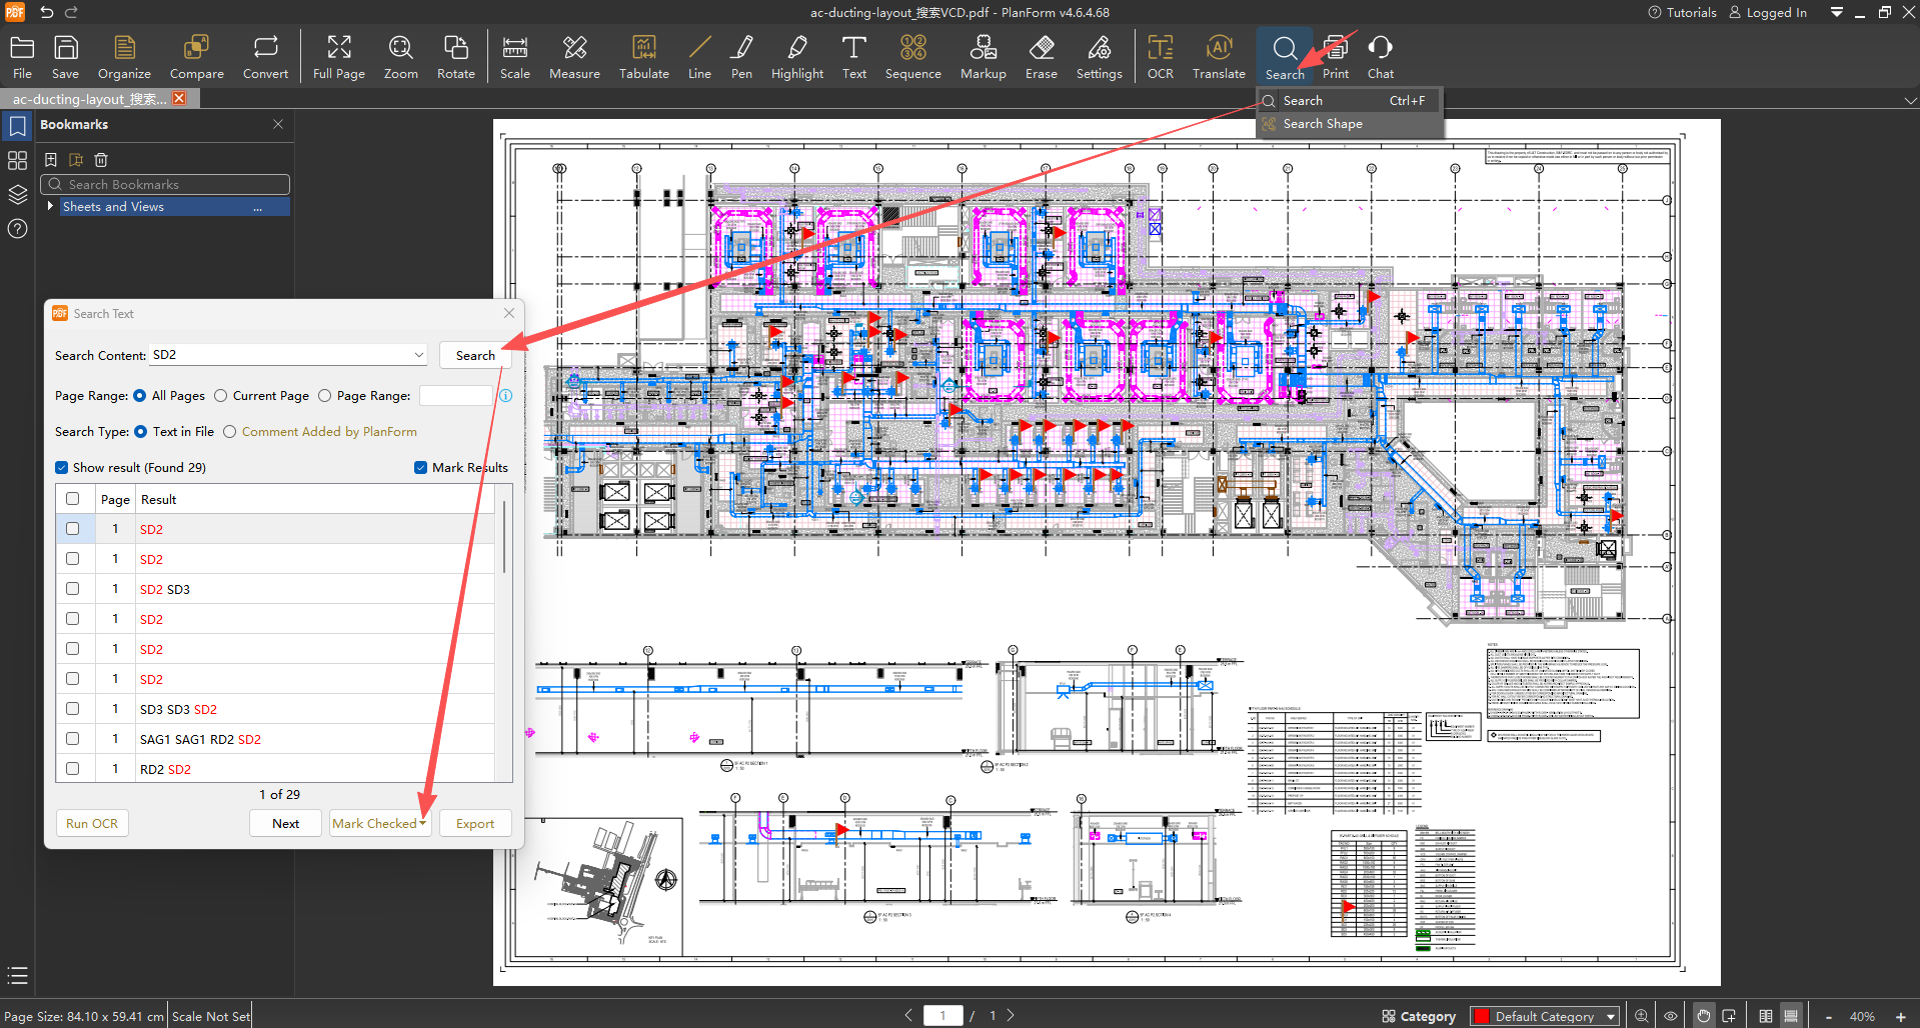1920x1028 pixels.
Task: Tick the checkbox for the SD2 SD3 result
Action: pos(73,589)
